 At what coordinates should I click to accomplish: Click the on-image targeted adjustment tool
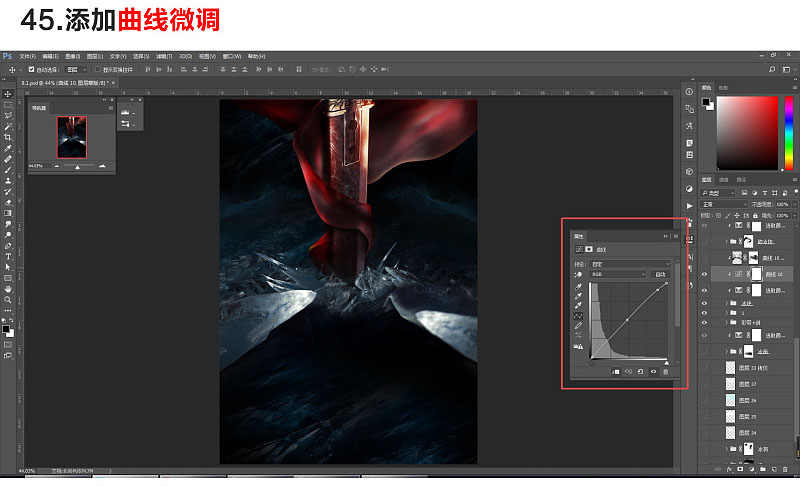(x=578, y=275)
